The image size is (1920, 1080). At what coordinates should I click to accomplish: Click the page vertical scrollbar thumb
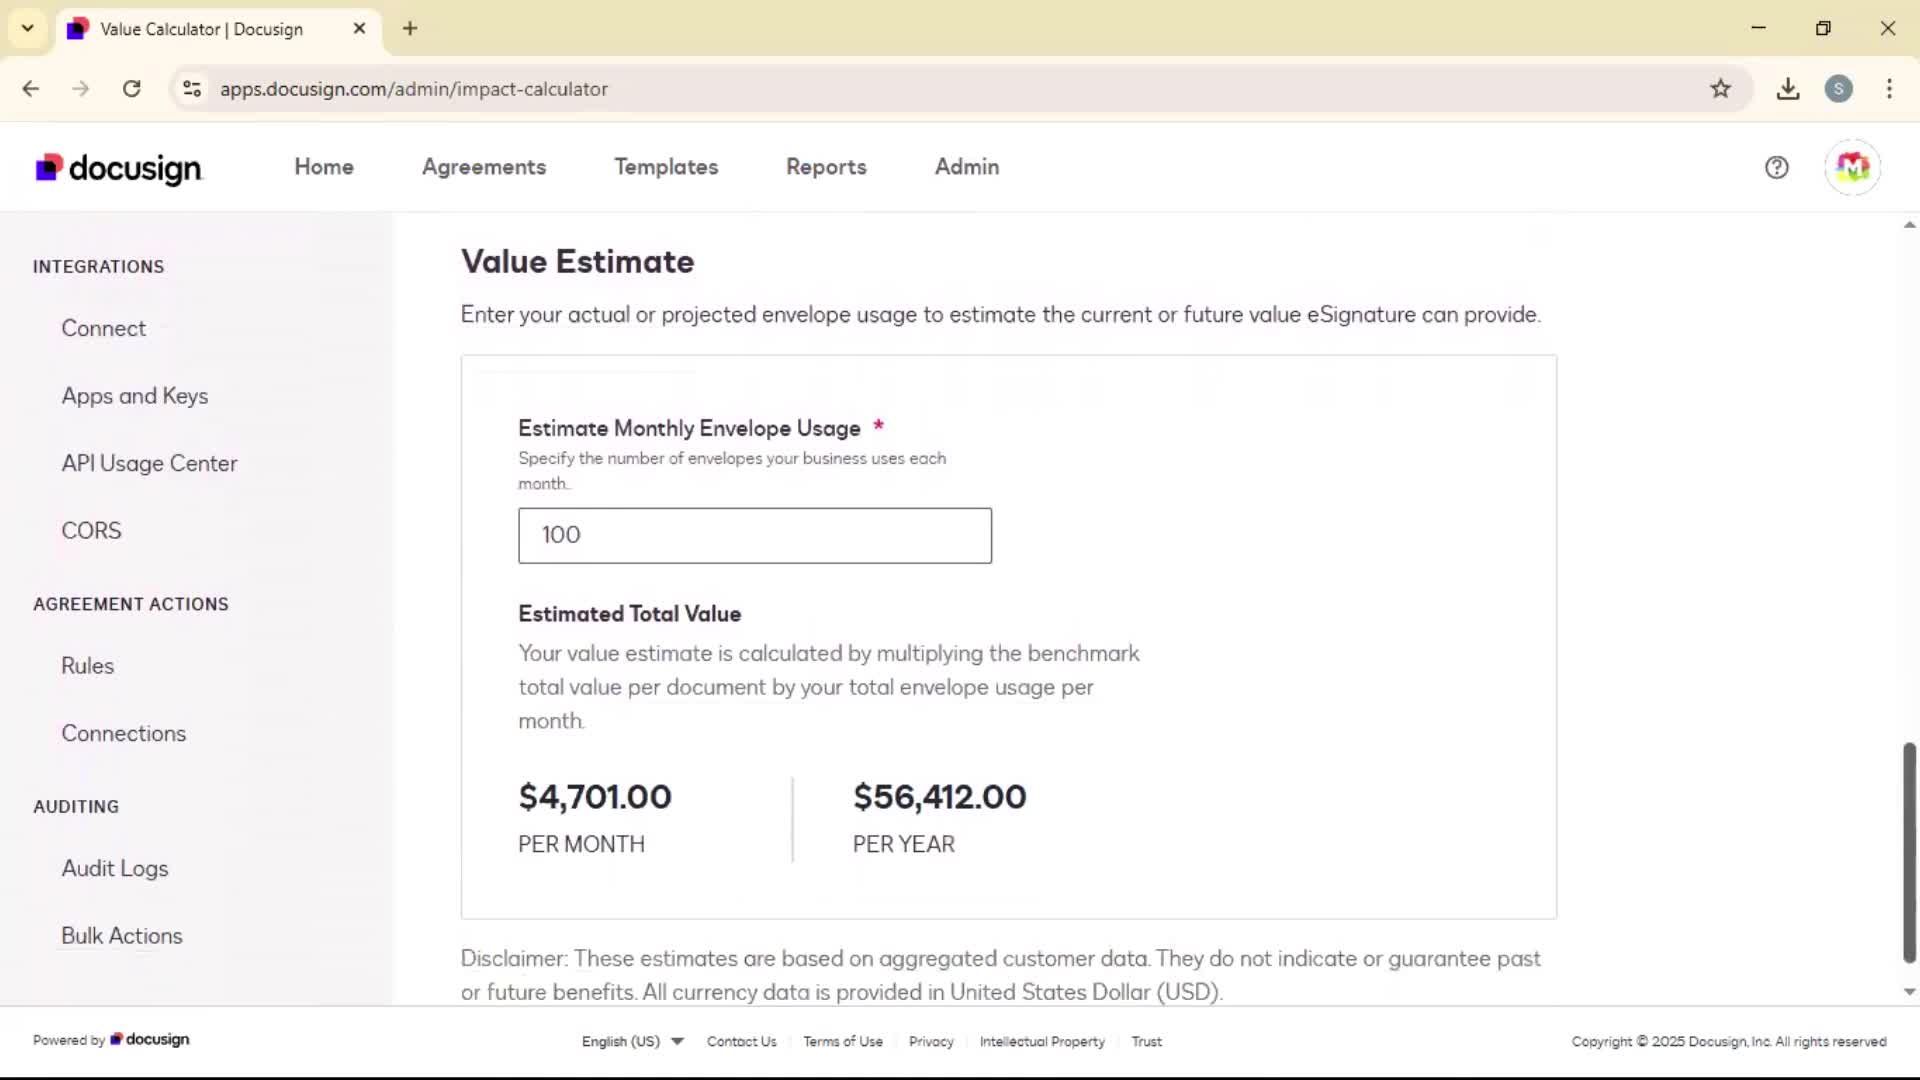click(1909, 852)
